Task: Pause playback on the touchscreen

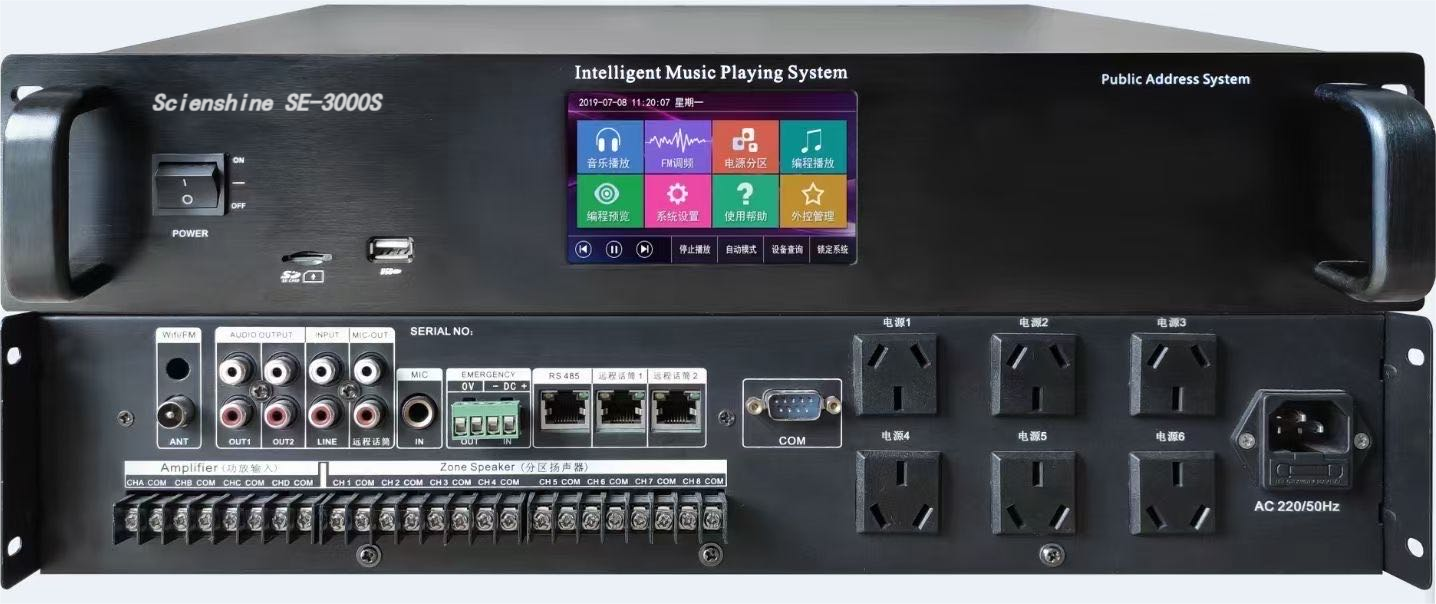Action: click(614, 249)
